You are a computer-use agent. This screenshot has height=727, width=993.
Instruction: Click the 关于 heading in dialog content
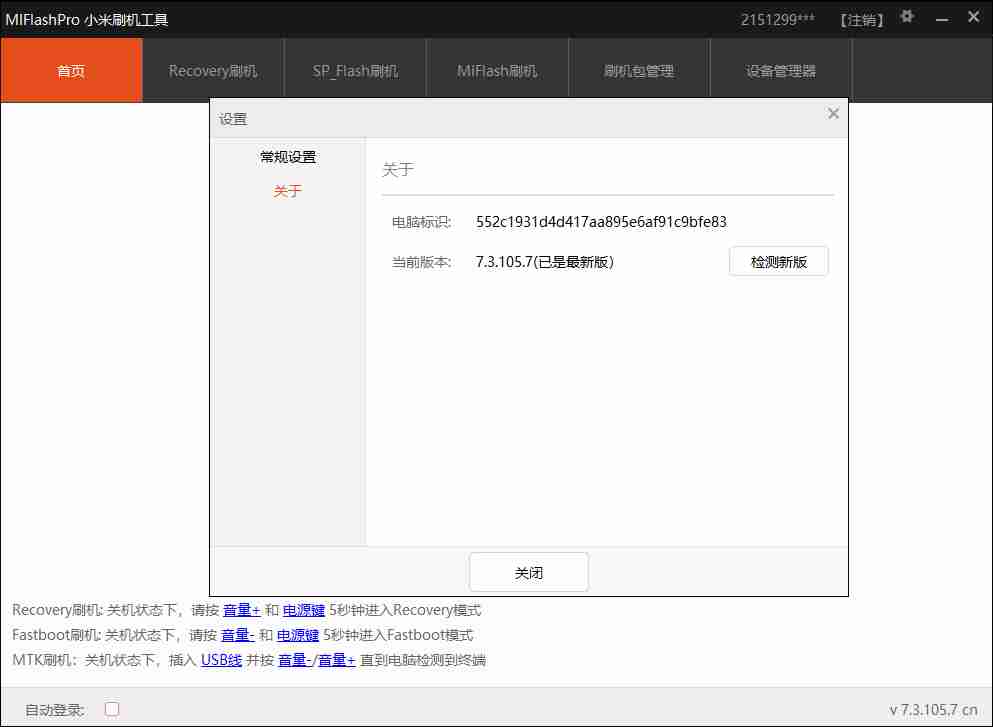coord(398,169)
